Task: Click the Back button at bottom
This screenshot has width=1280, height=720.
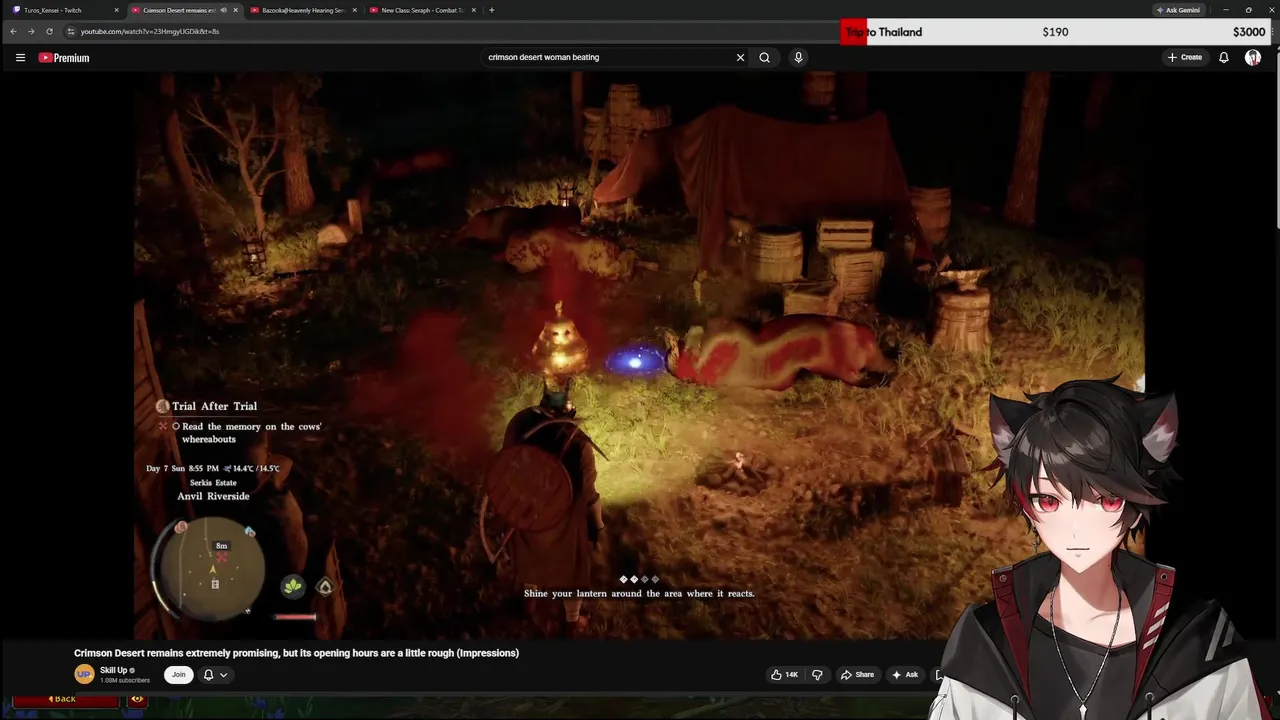Action: point(65,699)
